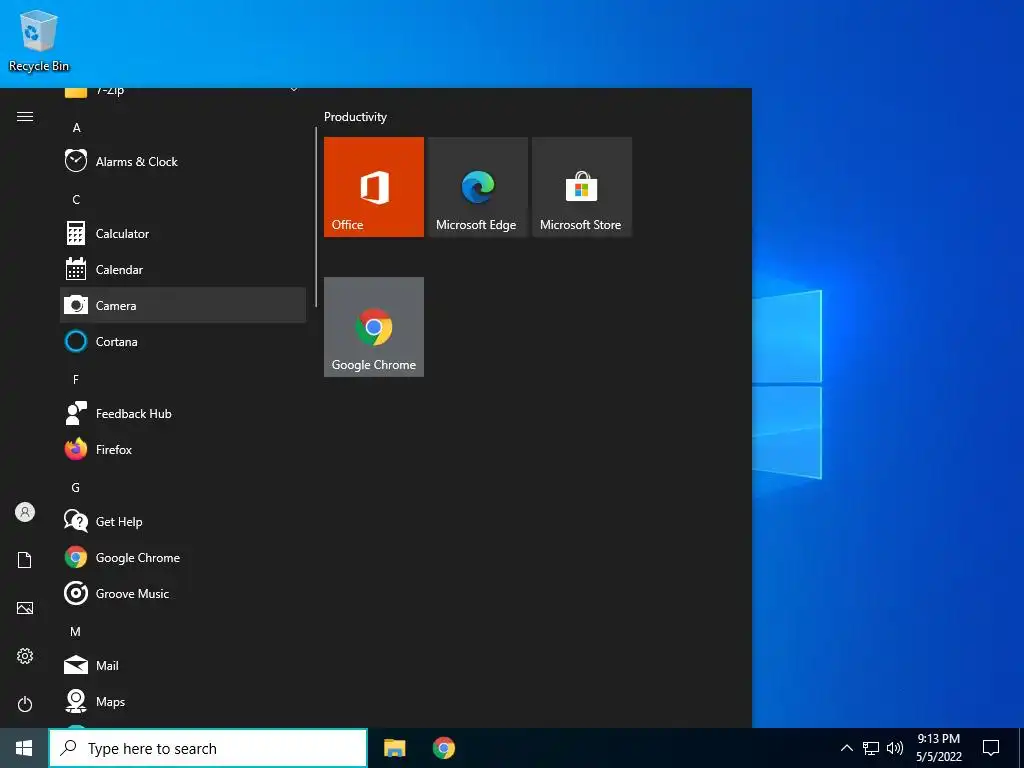Screen dimensions: 1024x768
Task: Open the Mail app
Action: coord(183,665)
